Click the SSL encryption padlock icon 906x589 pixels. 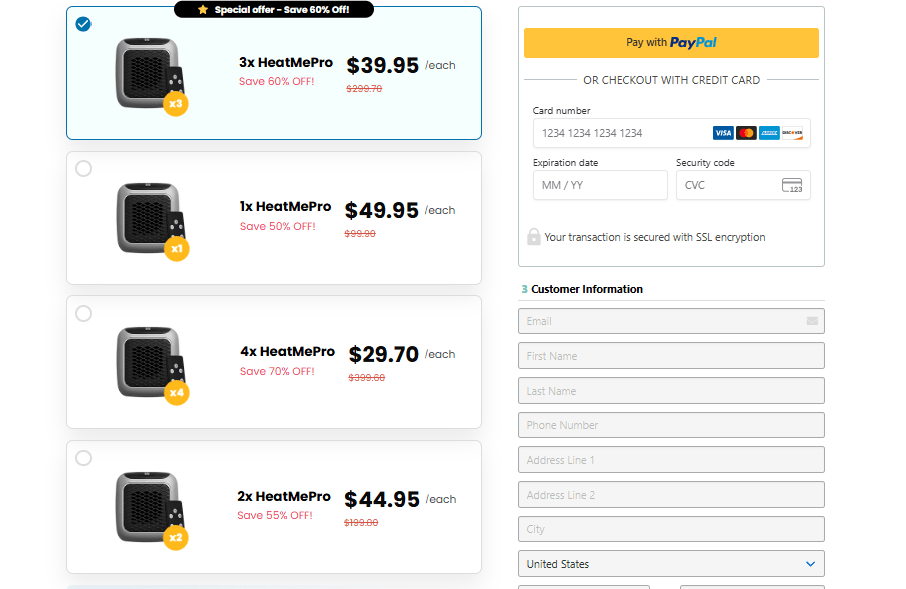coord(534,237)
